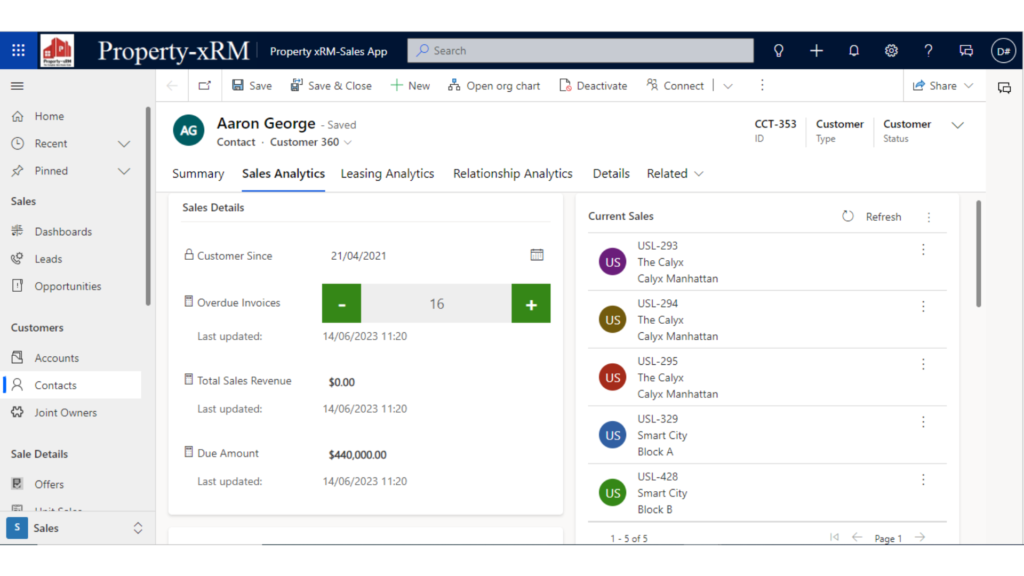Go back with the back arrow
This screenshot has height=576, width=1024.
[x=172, y=86]
